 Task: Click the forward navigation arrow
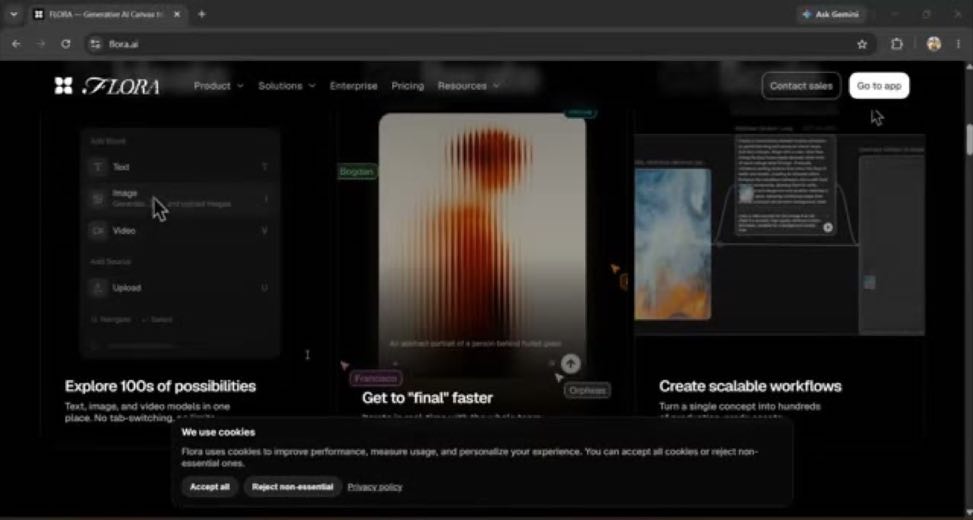pyautogui.click(x=41, y=44)
